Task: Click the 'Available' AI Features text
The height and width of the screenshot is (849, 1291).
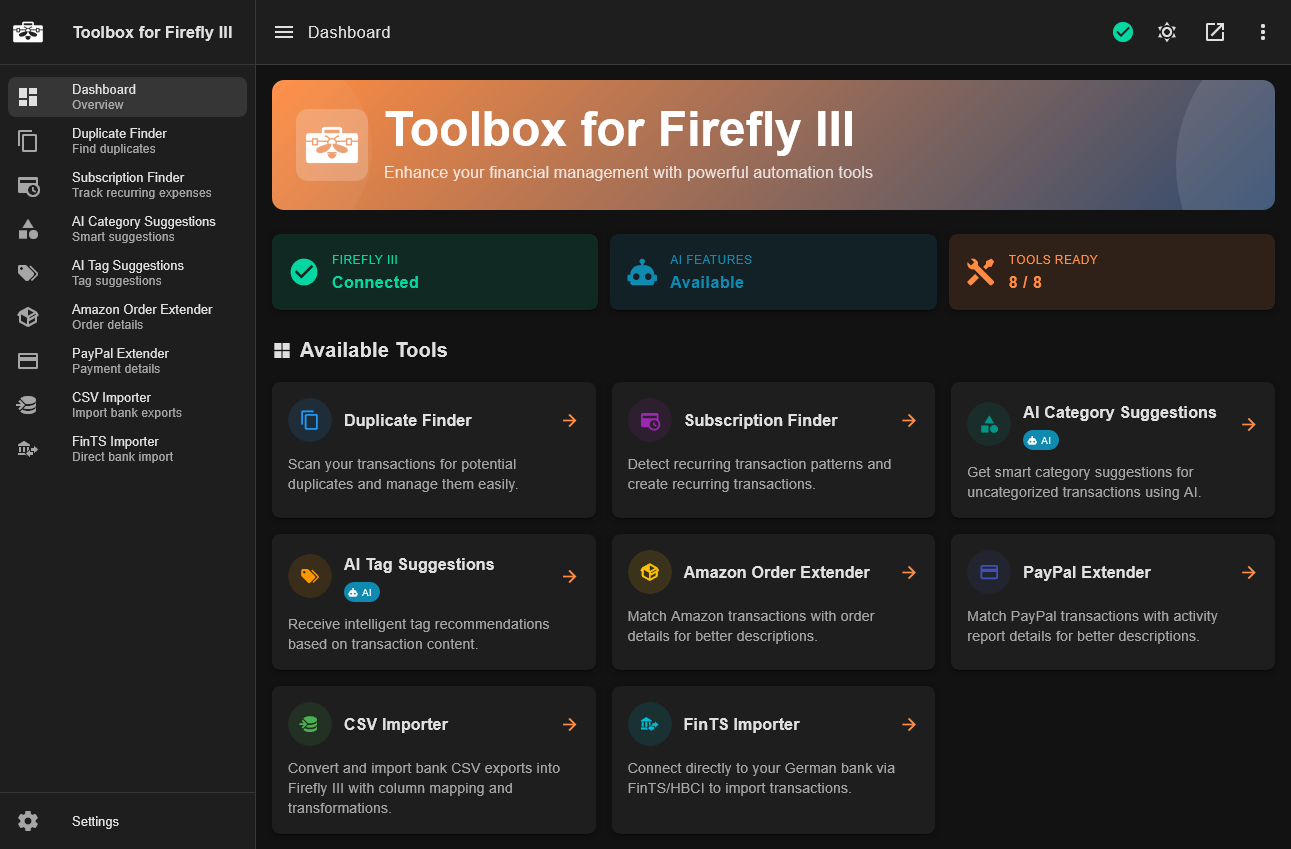Action: 707,282
